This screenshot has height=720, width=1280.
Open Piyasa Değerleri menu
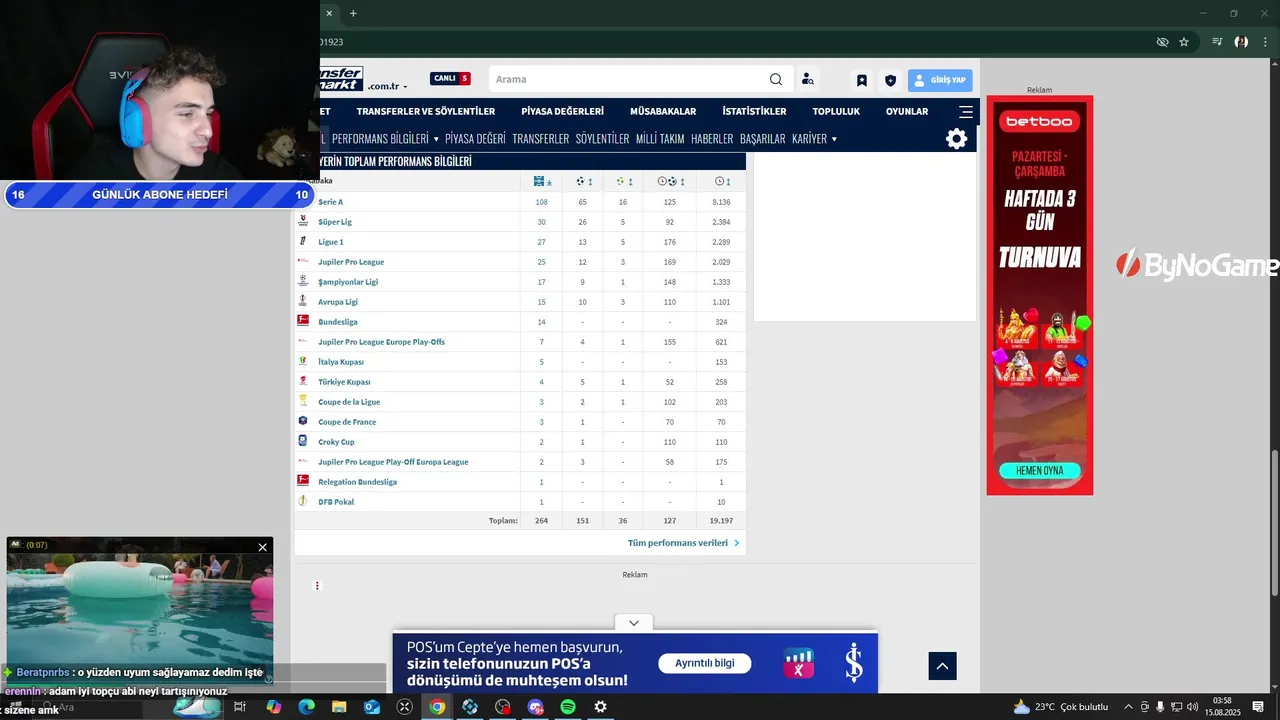(562, 112)
